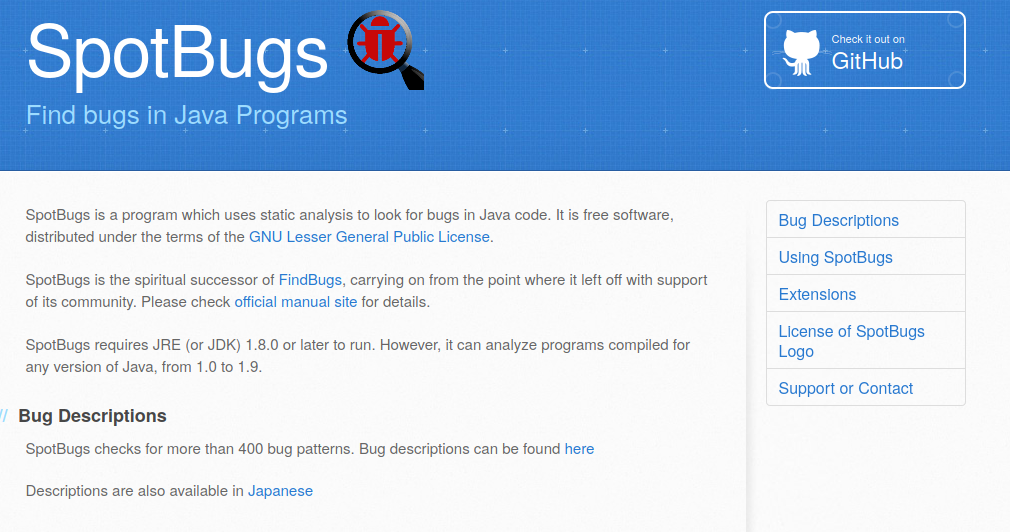Click the 'here' bug descriptions link

[x=579, y=449]
